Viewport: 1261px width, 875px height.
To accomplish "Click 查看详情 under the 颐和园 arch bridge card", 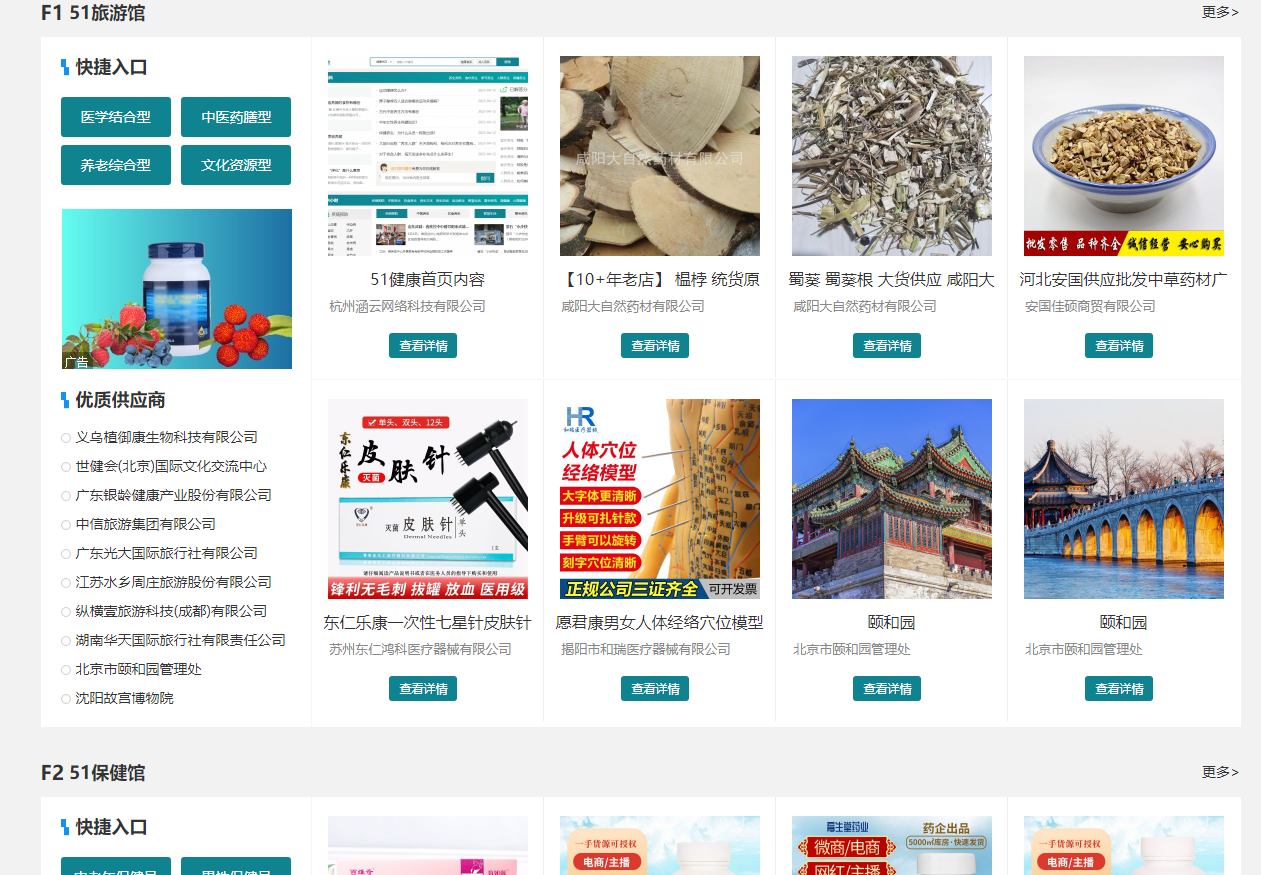I will pos(1119,689).
